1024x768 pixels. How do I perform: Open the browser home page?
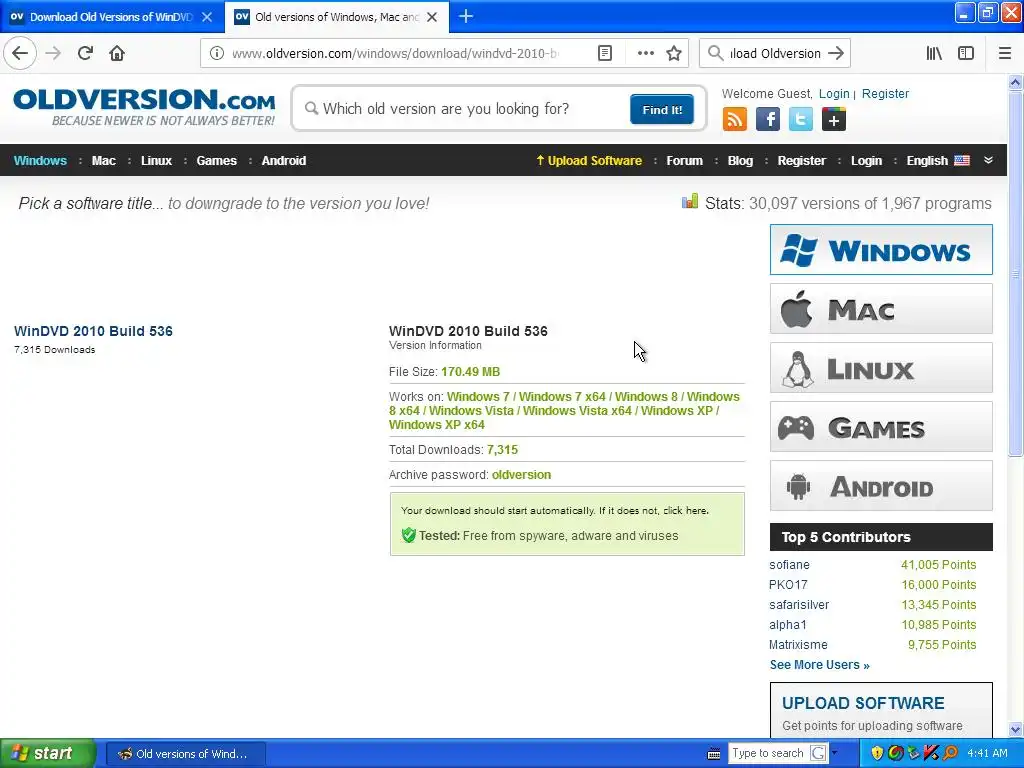coord(117,53)
